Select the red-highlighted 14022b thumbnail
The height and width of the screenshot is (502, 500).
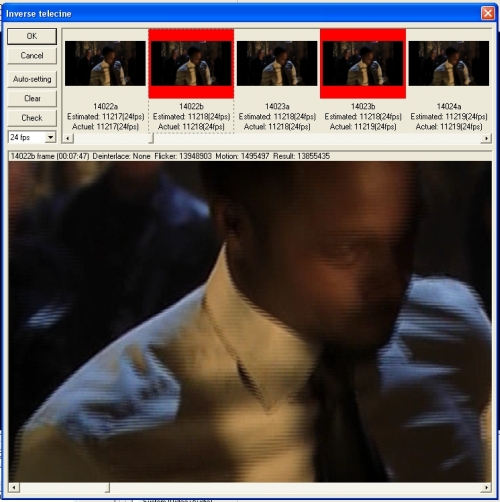[x=191, y=63]
